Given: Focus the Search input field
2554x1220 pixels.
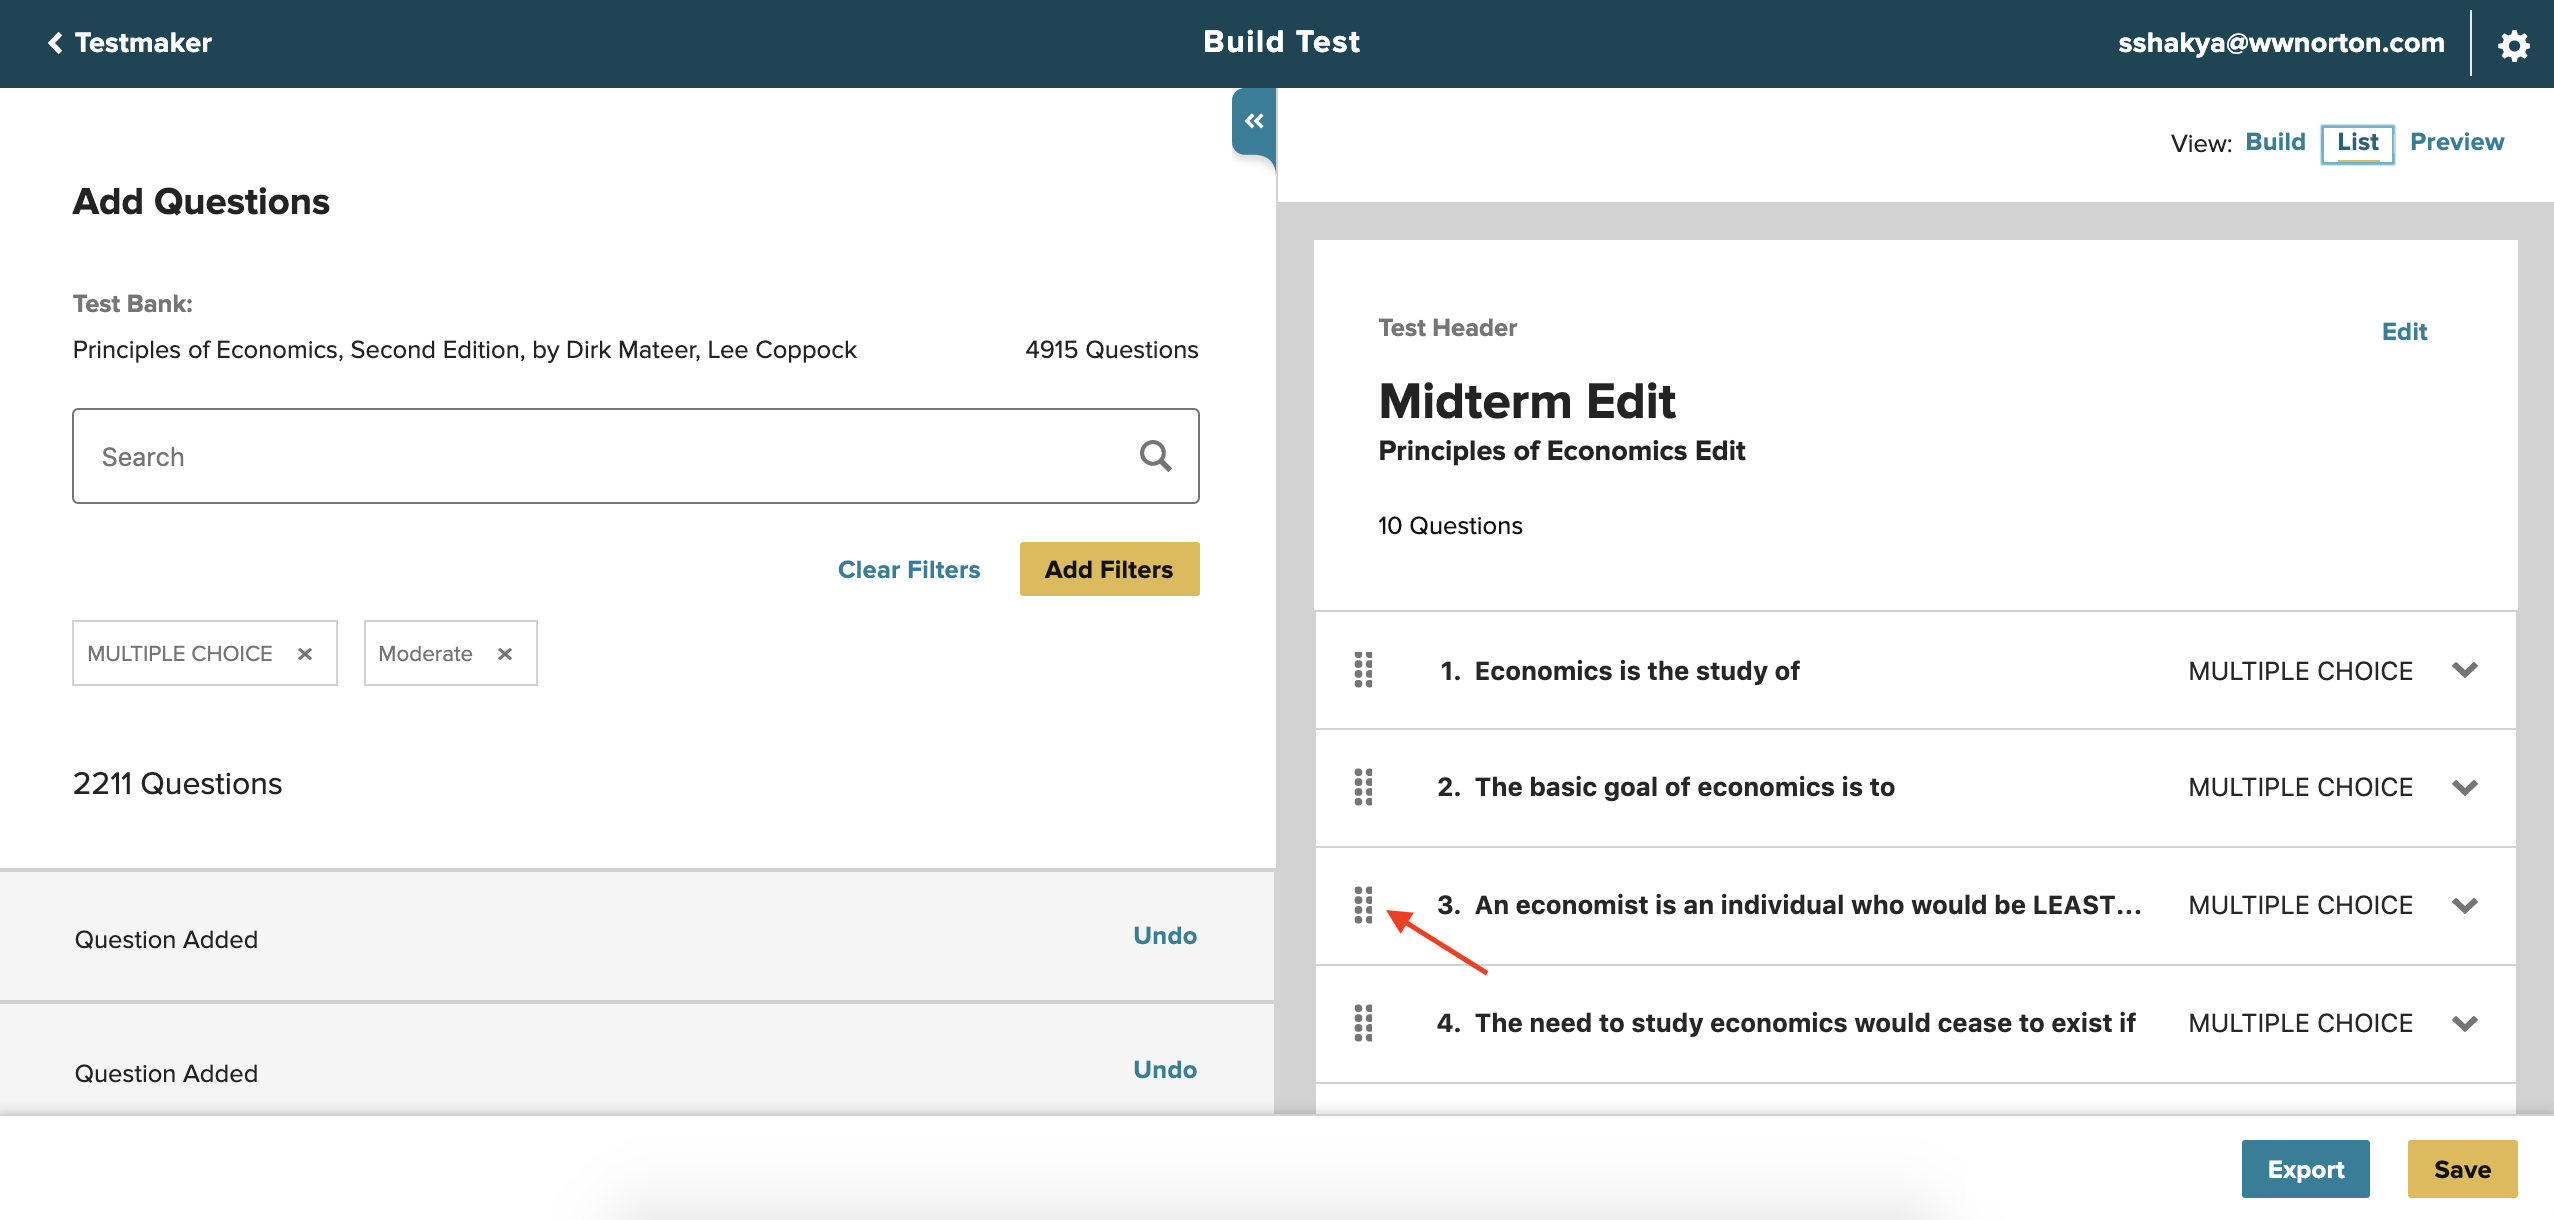Looking at the screenshot, I should coord(600,456).
